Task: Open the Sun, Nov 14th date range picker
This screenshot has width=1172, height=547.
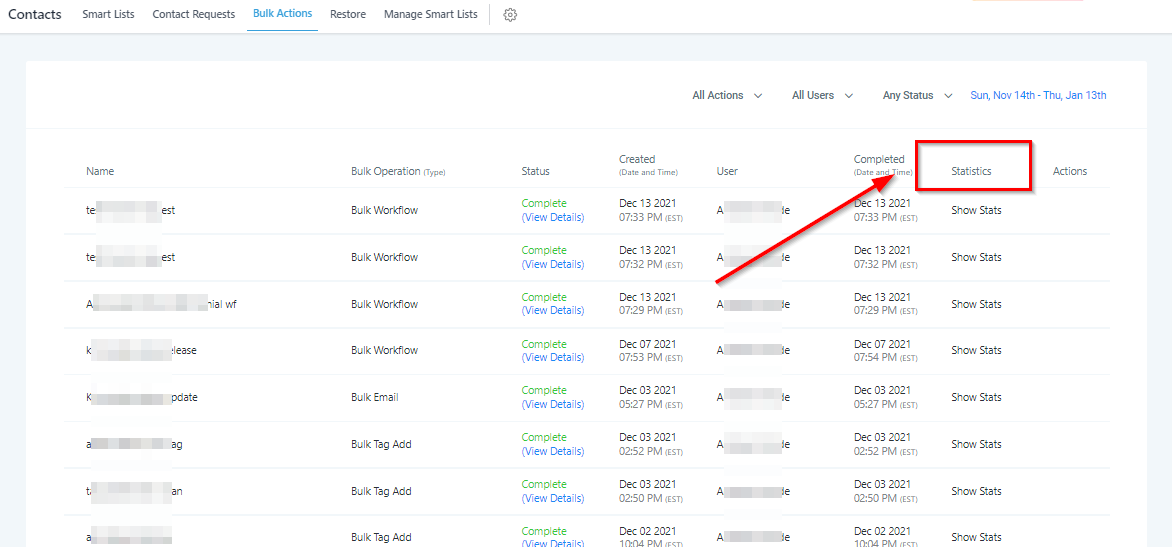Action: click(1038, 96)
